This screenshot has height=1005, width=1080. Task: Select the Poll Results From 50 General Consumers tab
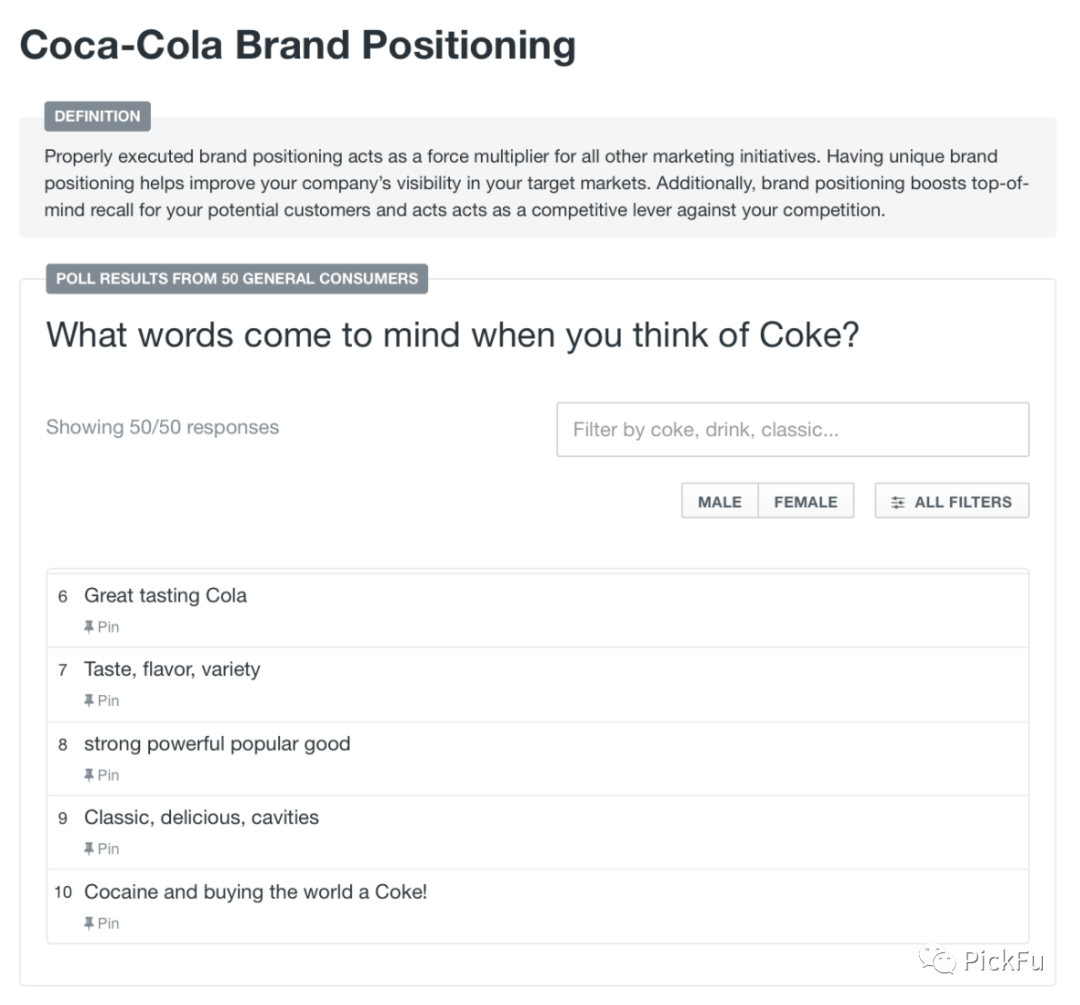(237, 278)
